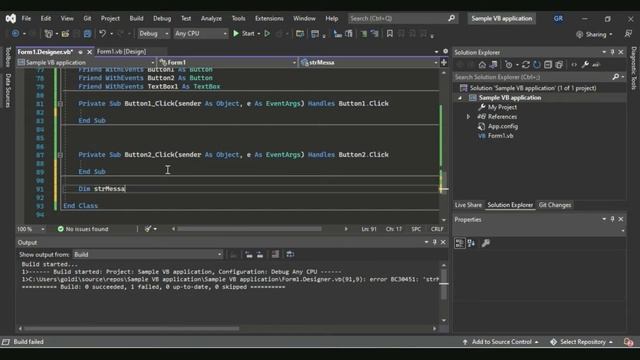Image resolution: width=640 pixels, height=360 pixels.
Task: Click the New Project toolbar icon
Action: click(x=48, y=34)
